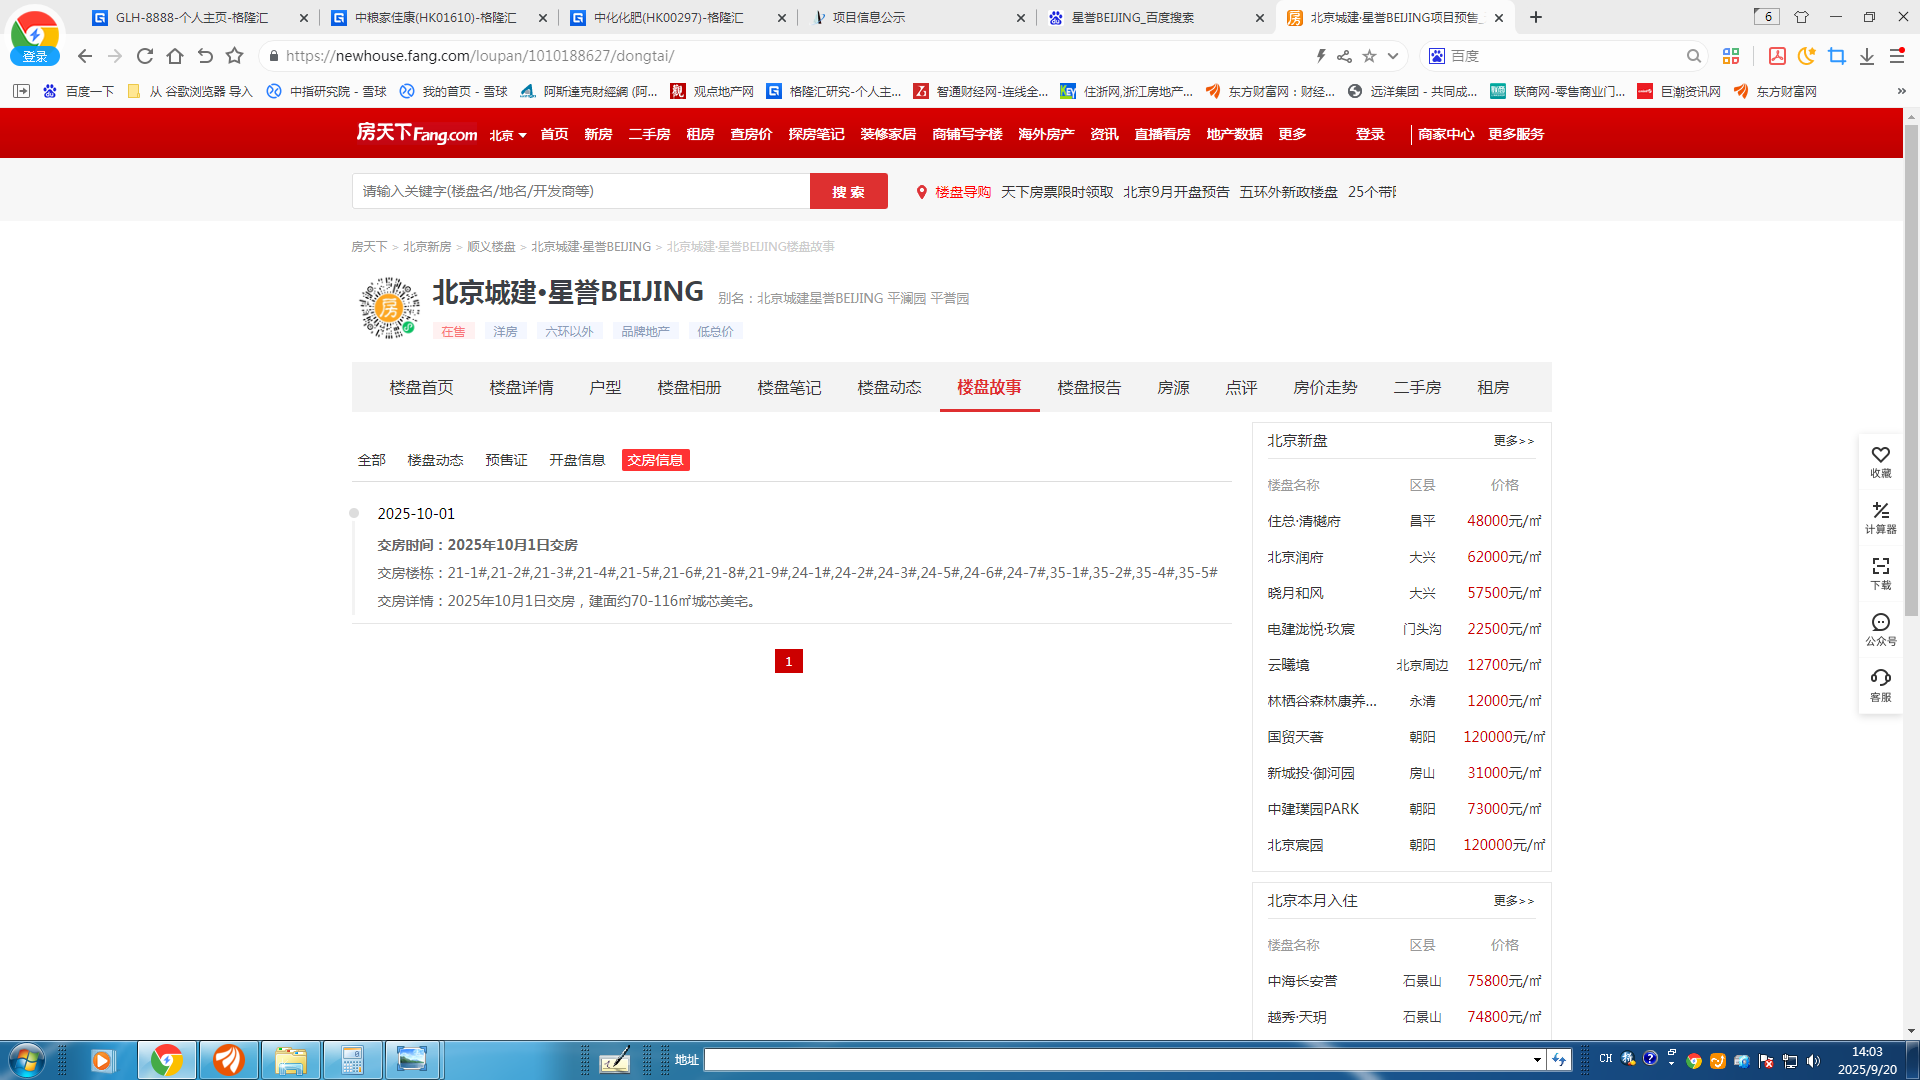
Task: Open the 计算器 calculator sidebar icon
Action: [1881, 517]
